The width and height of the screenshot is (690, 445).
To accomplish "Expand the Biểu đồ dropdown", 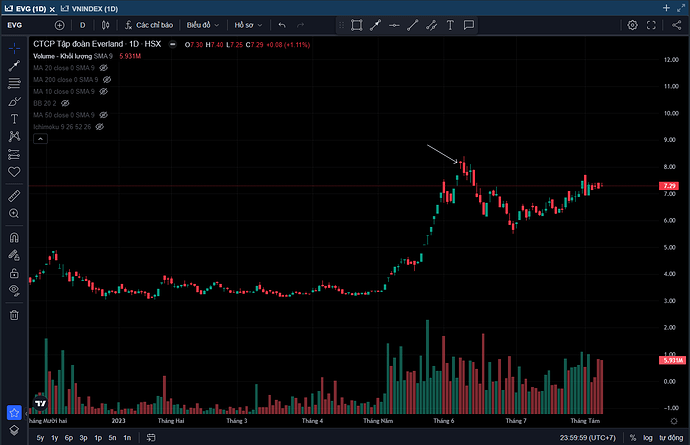I will [x=202, y=25].
